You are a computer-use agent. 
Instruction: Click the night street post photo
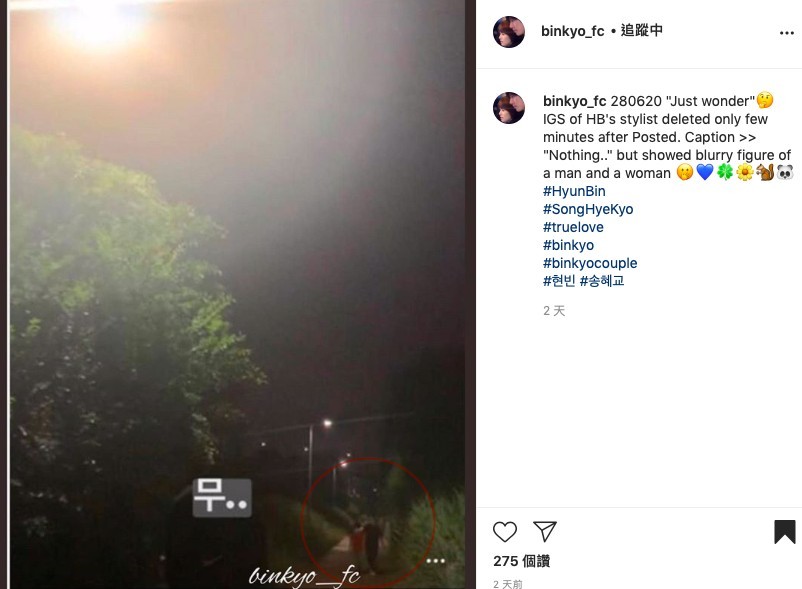coord(237,294)
